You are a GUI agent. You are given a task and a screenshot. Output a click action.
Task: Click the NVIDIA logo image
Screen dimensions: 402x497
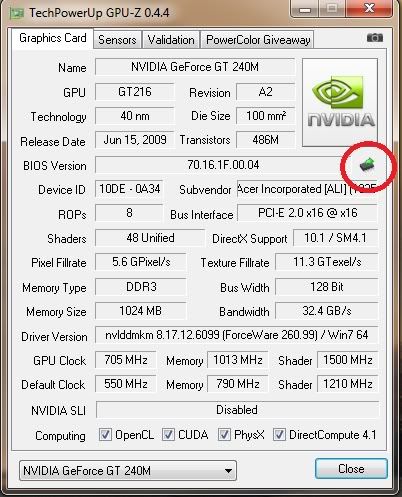(340, 102)
